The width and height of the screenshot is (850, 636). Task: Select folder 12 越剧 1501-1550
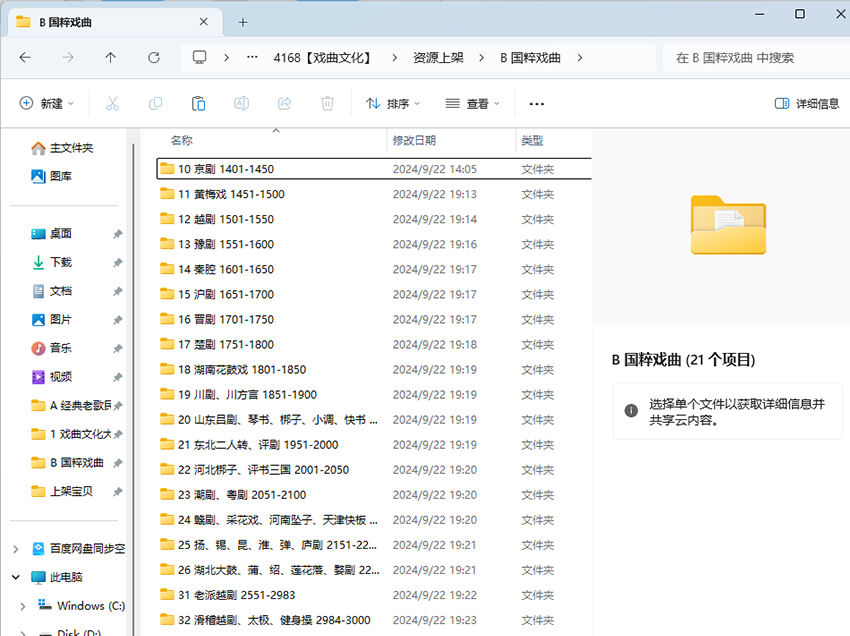coord(374,219)
